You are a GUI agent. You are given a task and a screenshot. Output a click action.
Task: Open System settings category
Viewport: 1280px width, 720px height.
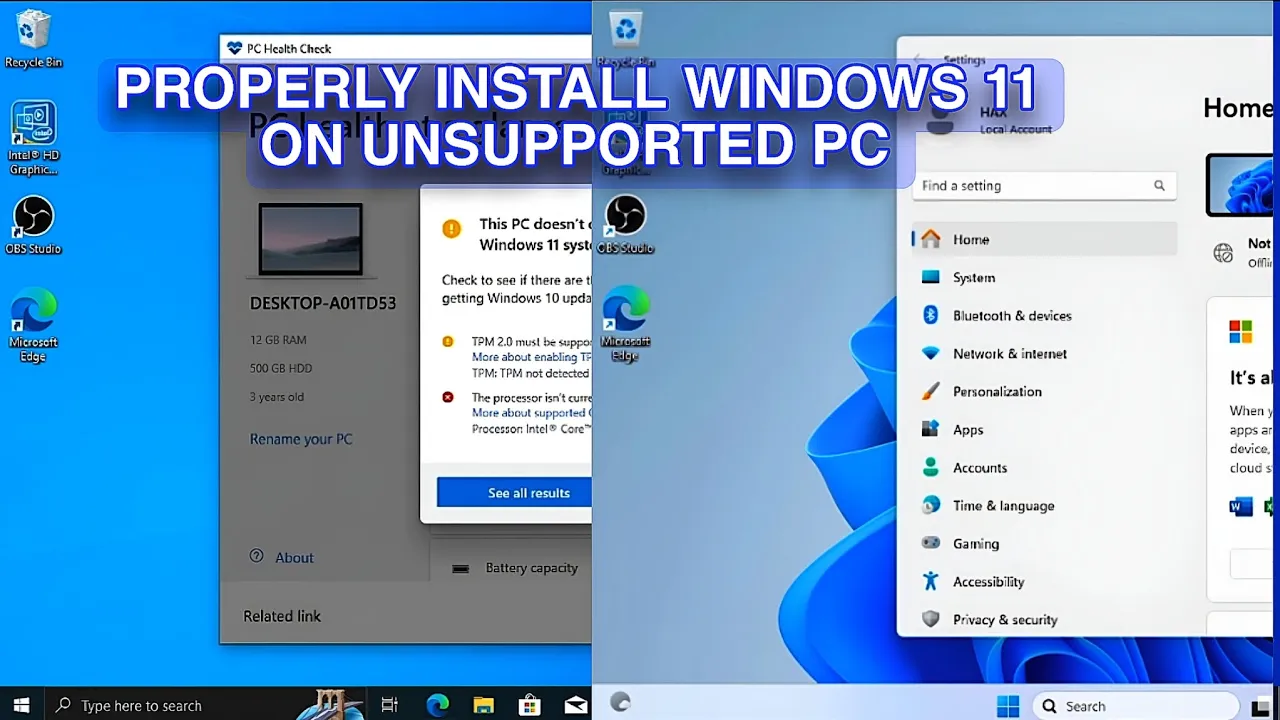coord(1044,277)
